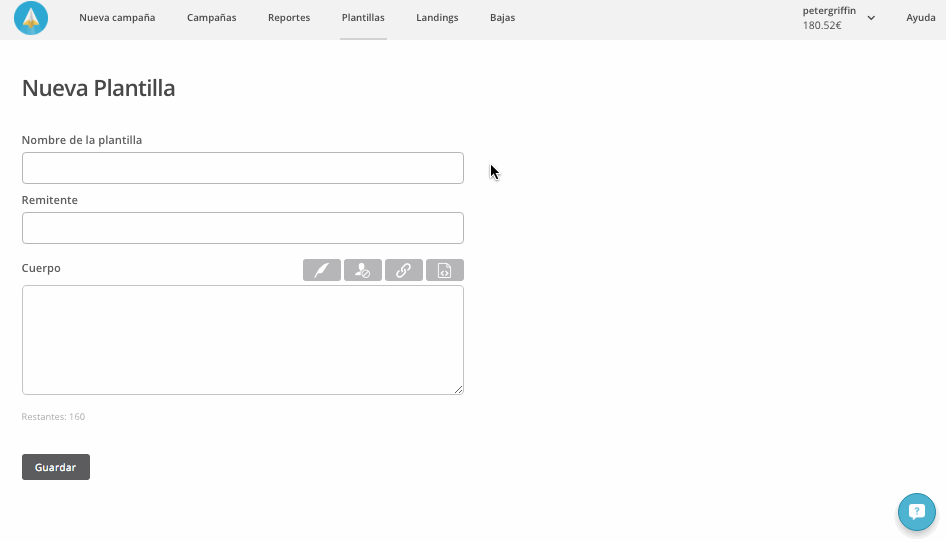Screen dimensions: 946x542
Task: Click inside the Cuerpo text area
Action: coord(242,340)
